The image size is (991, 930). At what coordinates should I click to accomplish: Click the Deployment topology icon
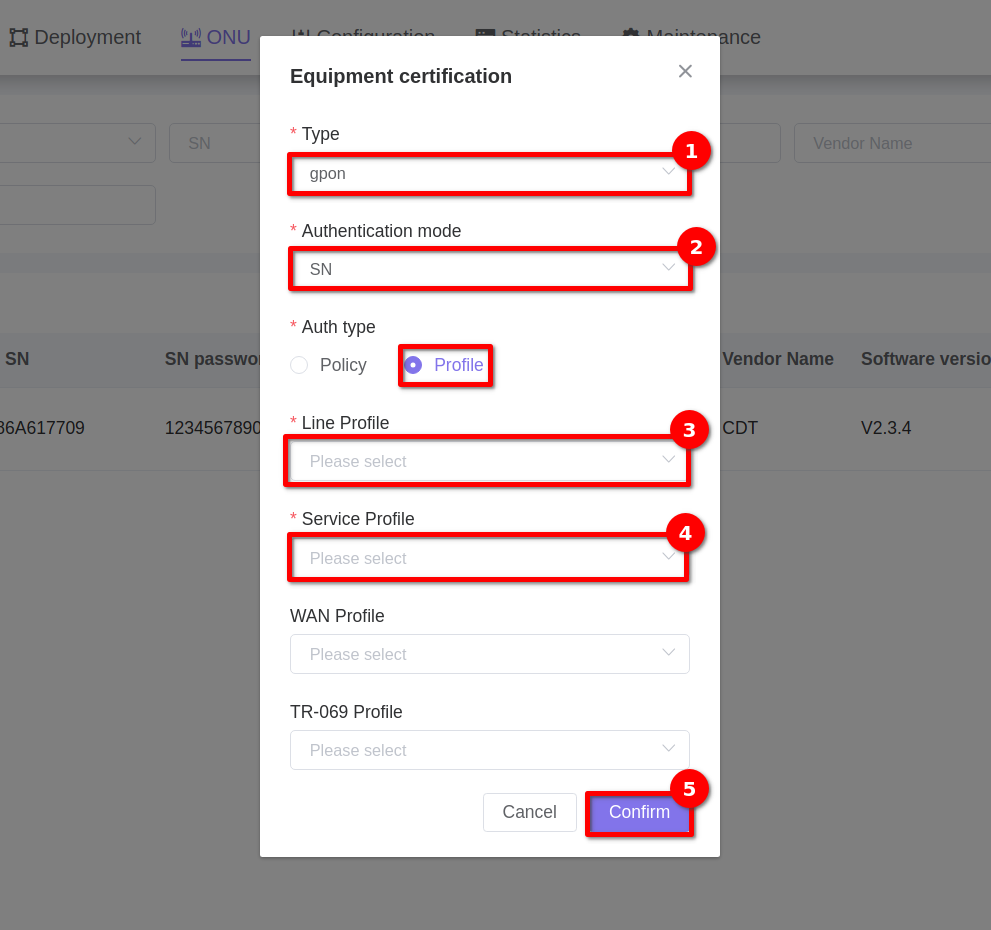coord(18,38)
